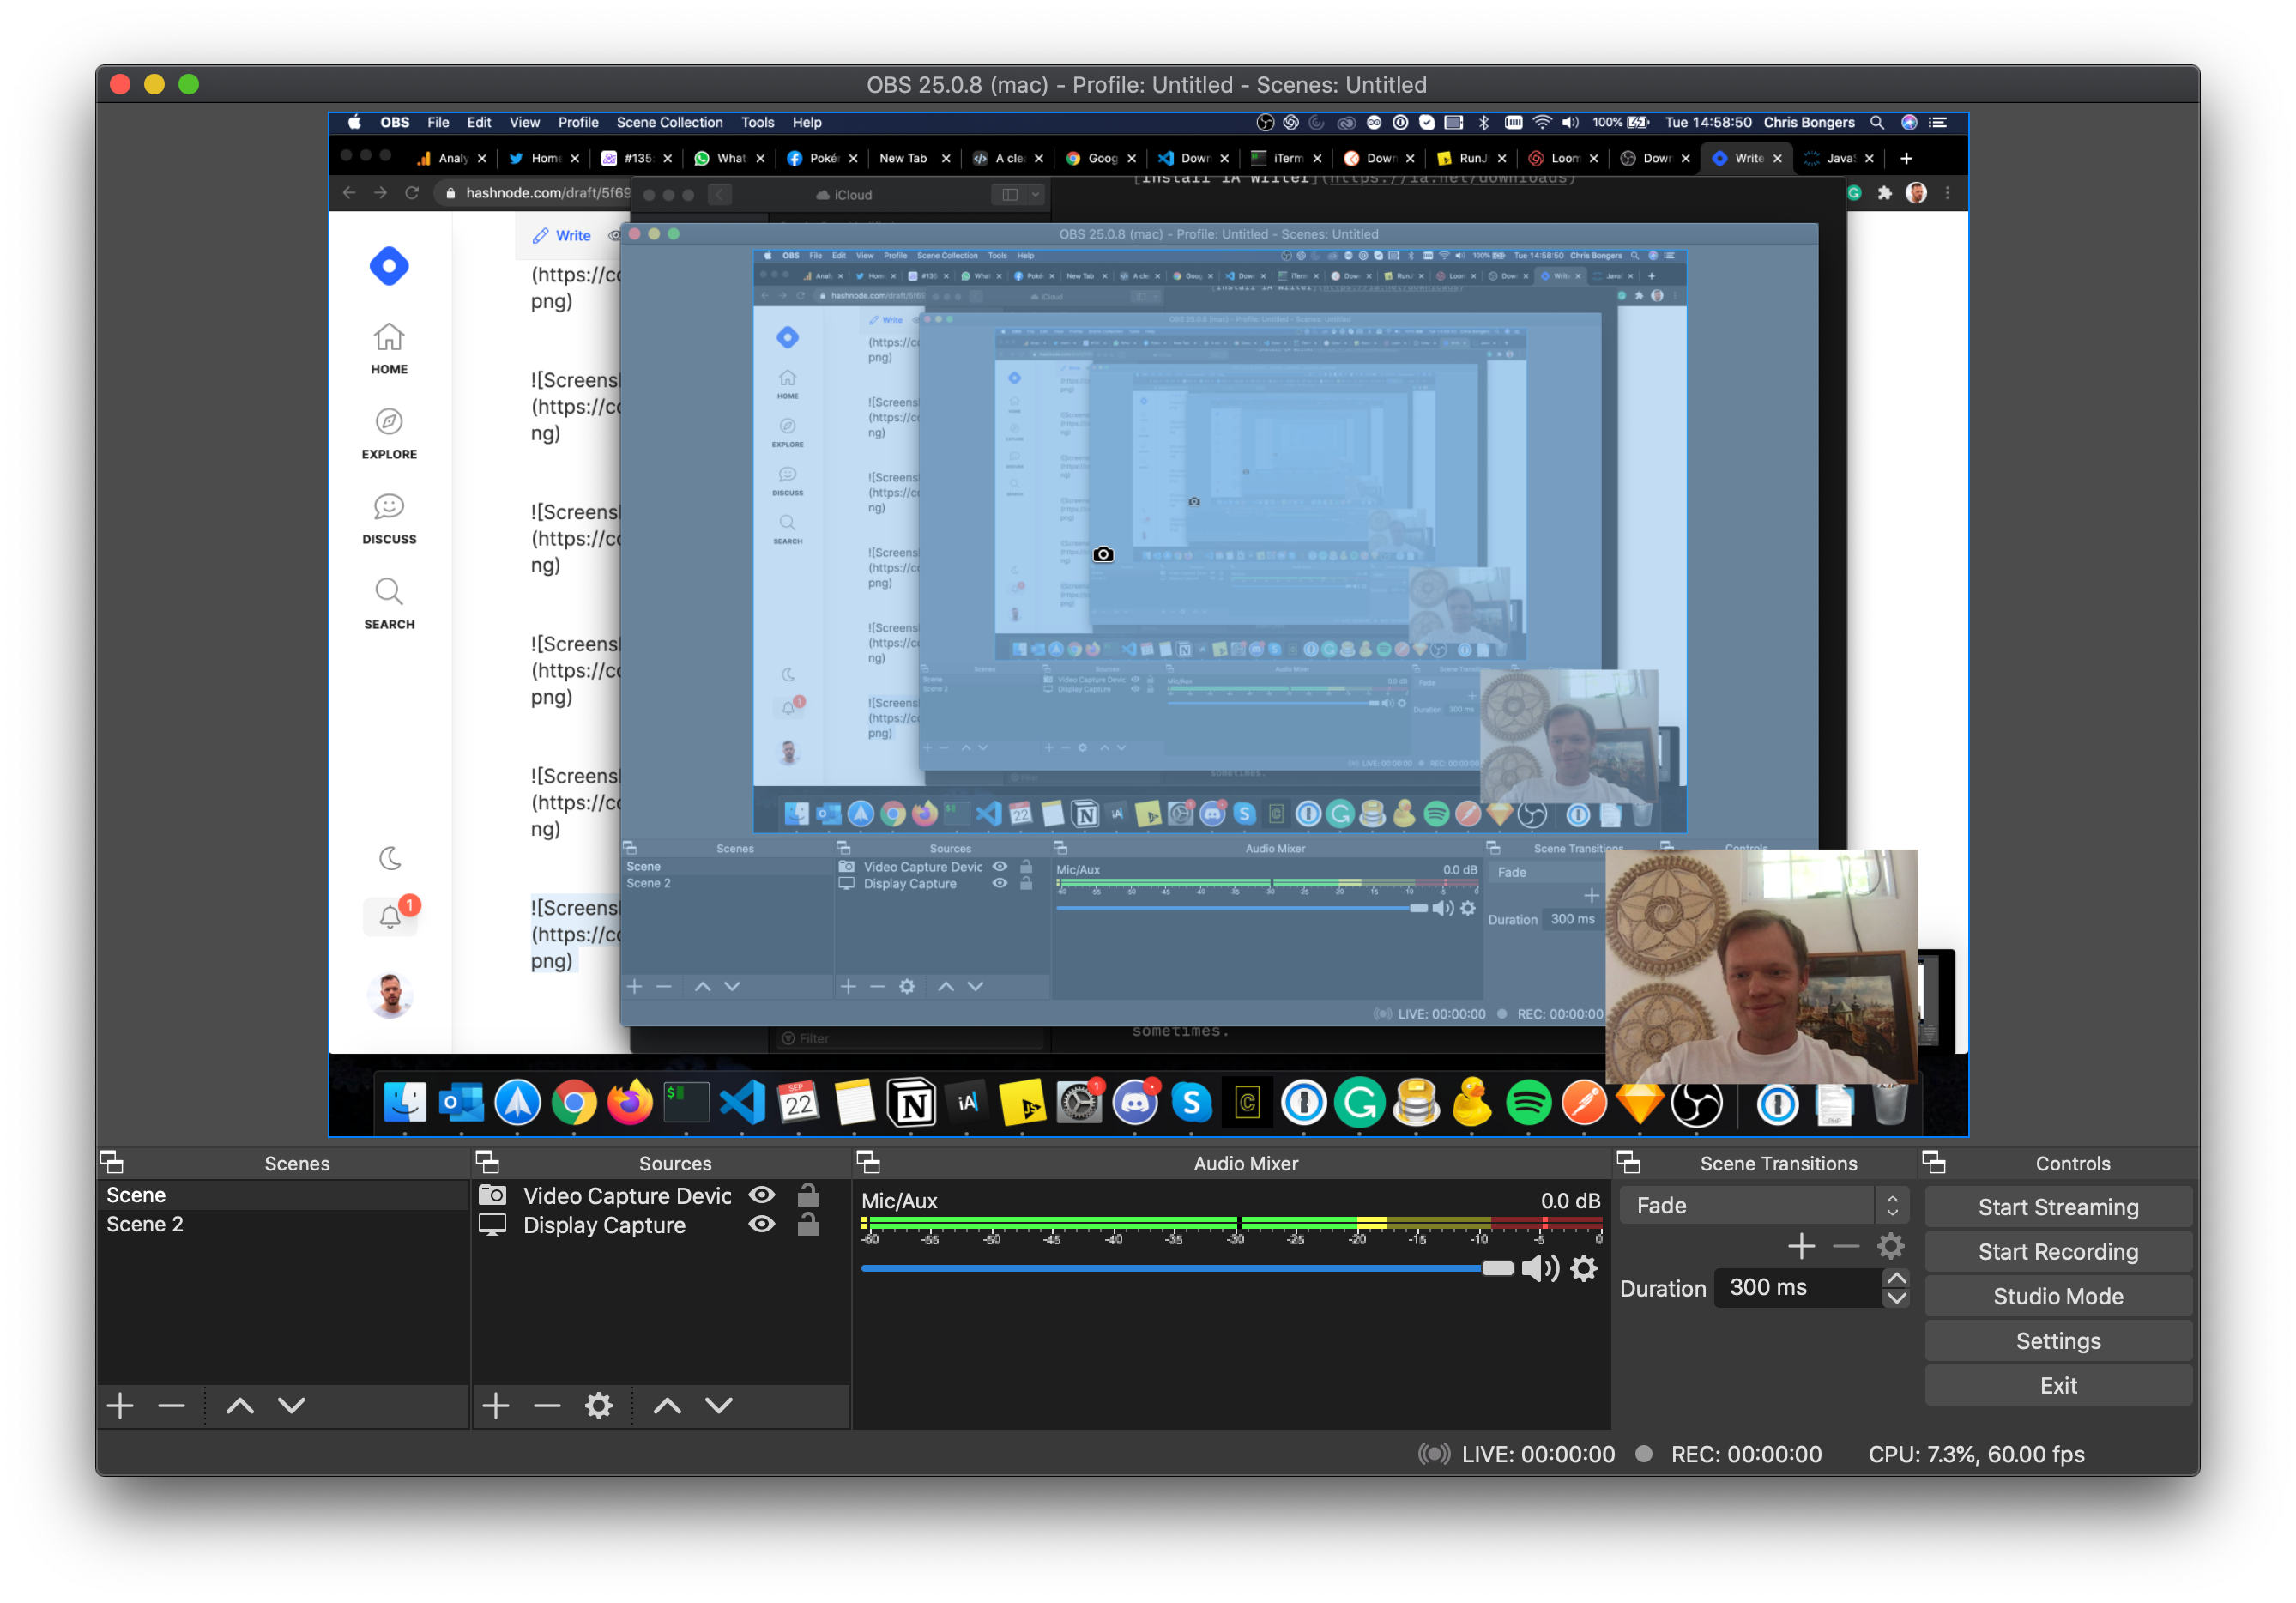Adjust the Mic/Aux volume slider handle
The width and height of the screenshot is (2296, 1603).
coord(1497,1268)
